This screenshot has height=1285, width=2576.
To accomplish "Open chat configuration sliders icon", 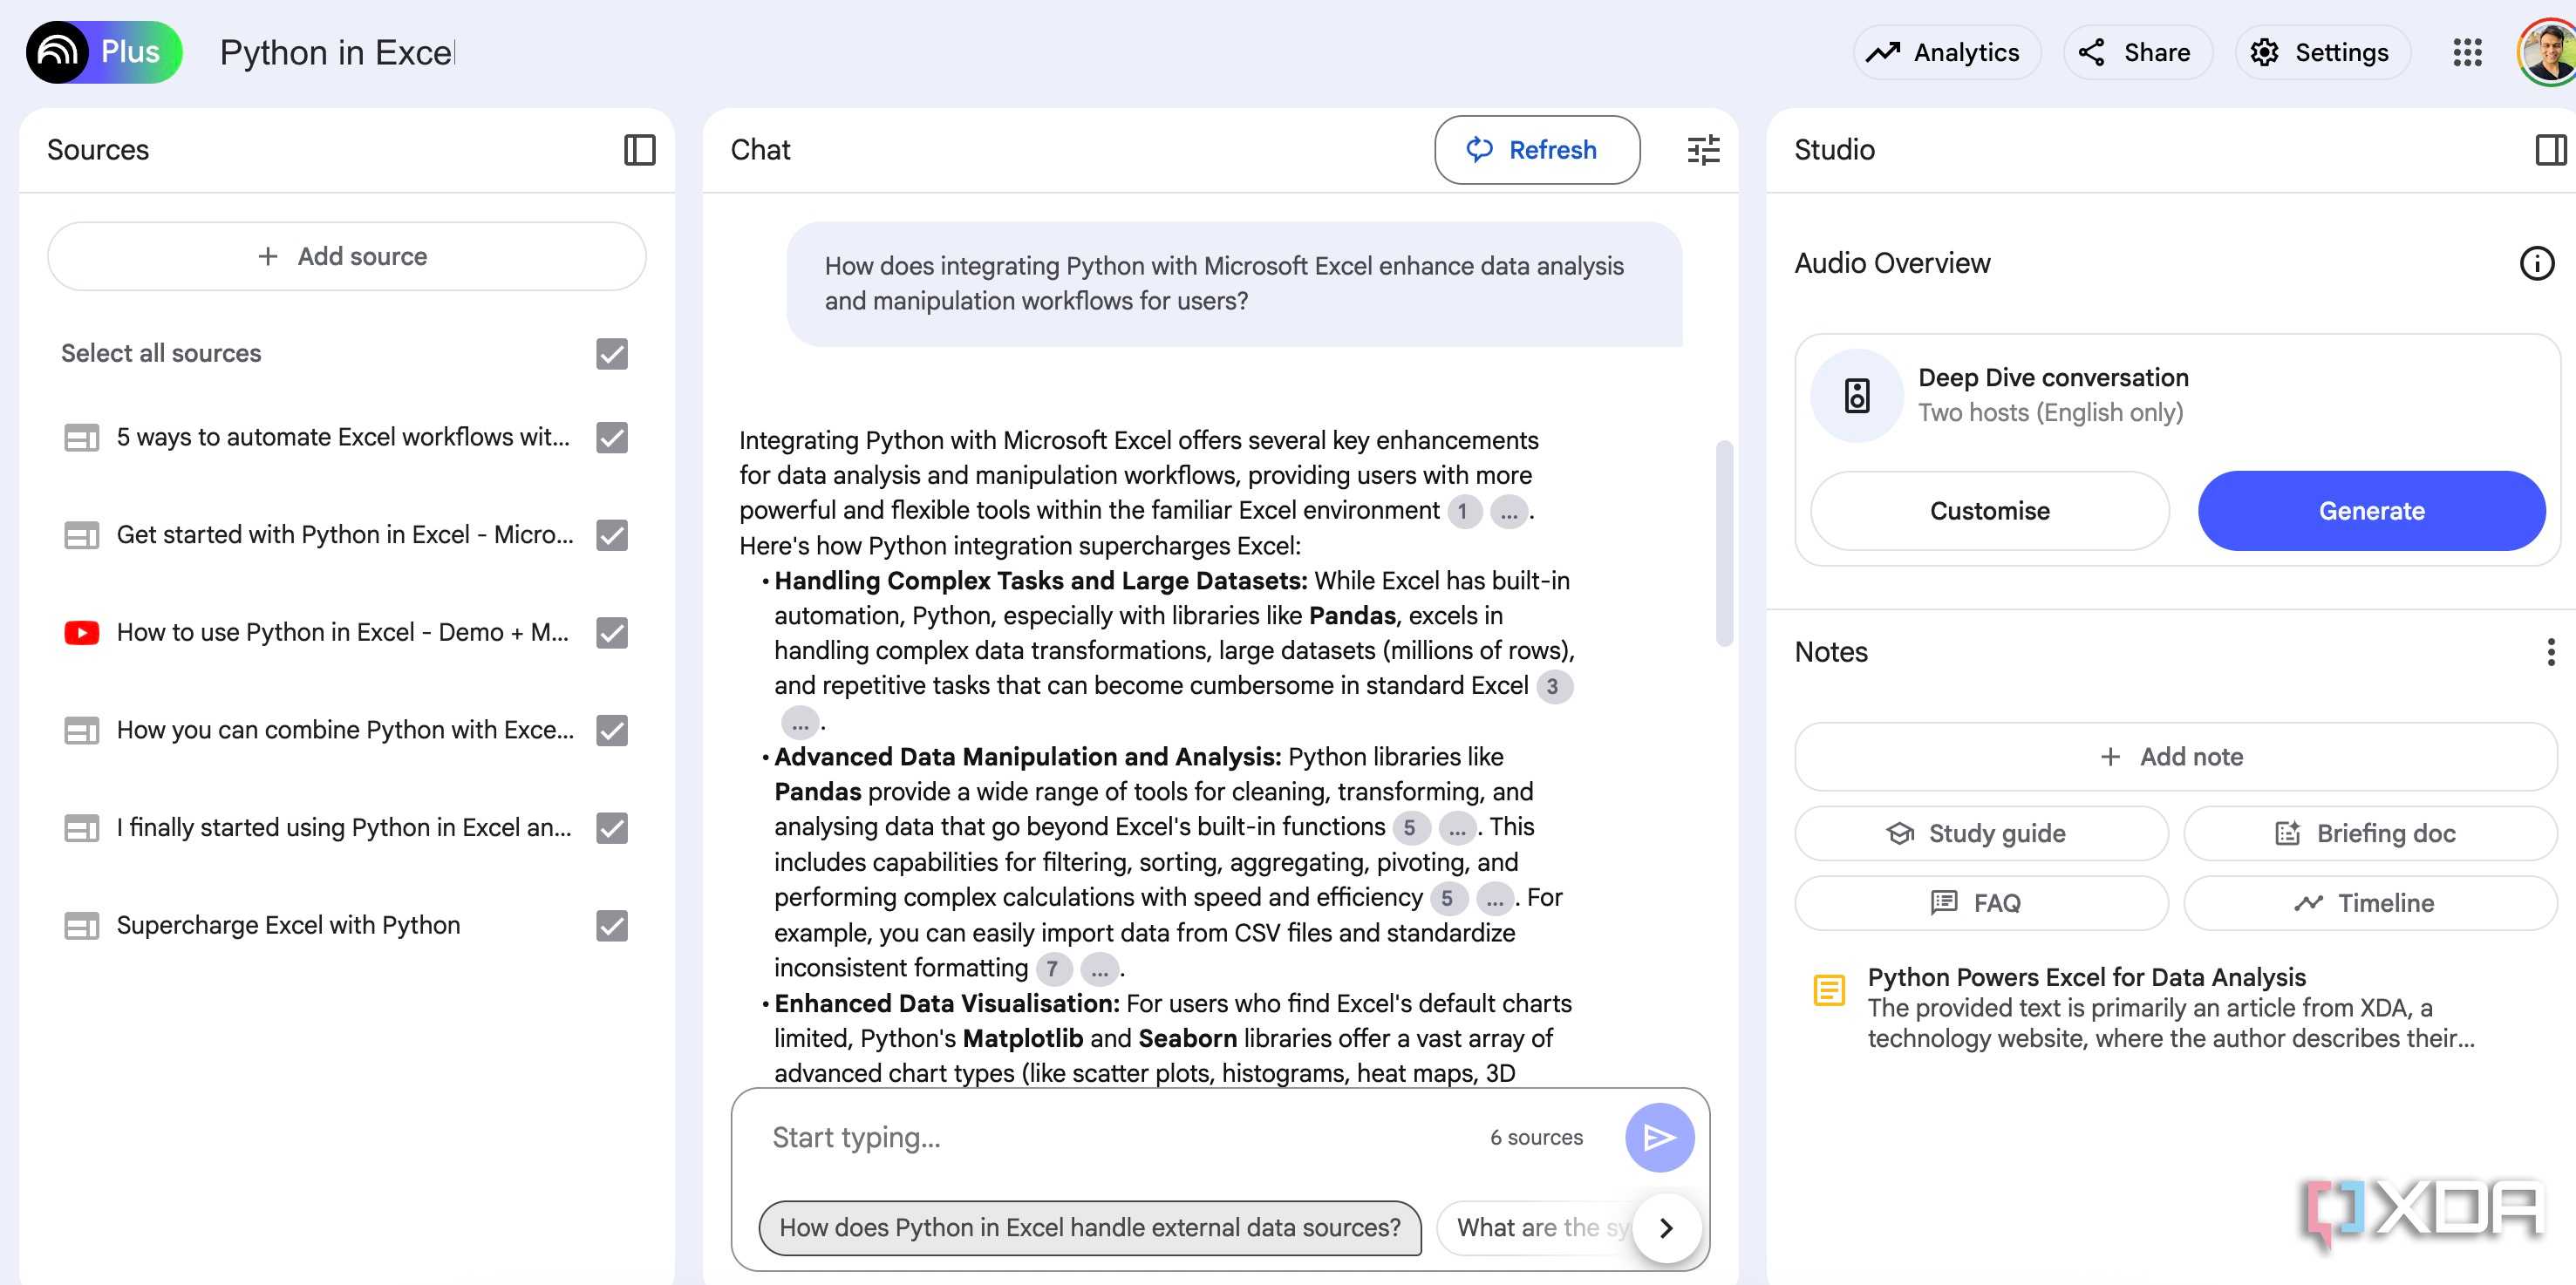I will 1703,150.
